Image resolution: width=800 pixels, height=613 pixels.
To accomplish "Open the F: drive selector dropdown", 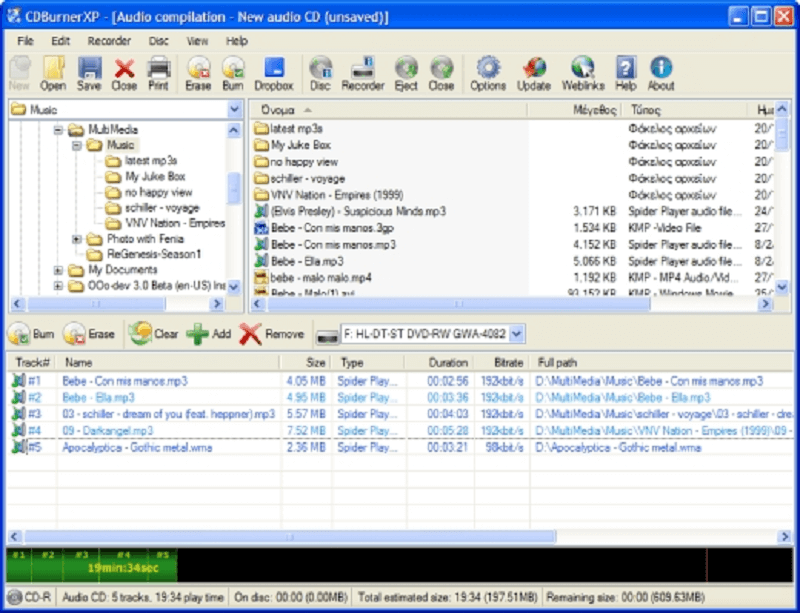I will 516,334.
